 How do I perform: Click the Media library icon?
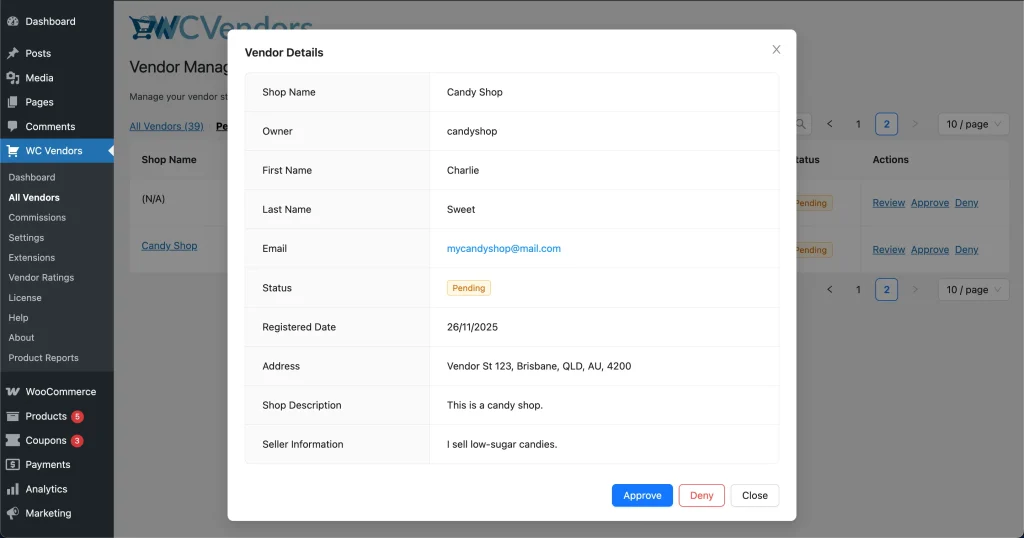pos(13,78)
